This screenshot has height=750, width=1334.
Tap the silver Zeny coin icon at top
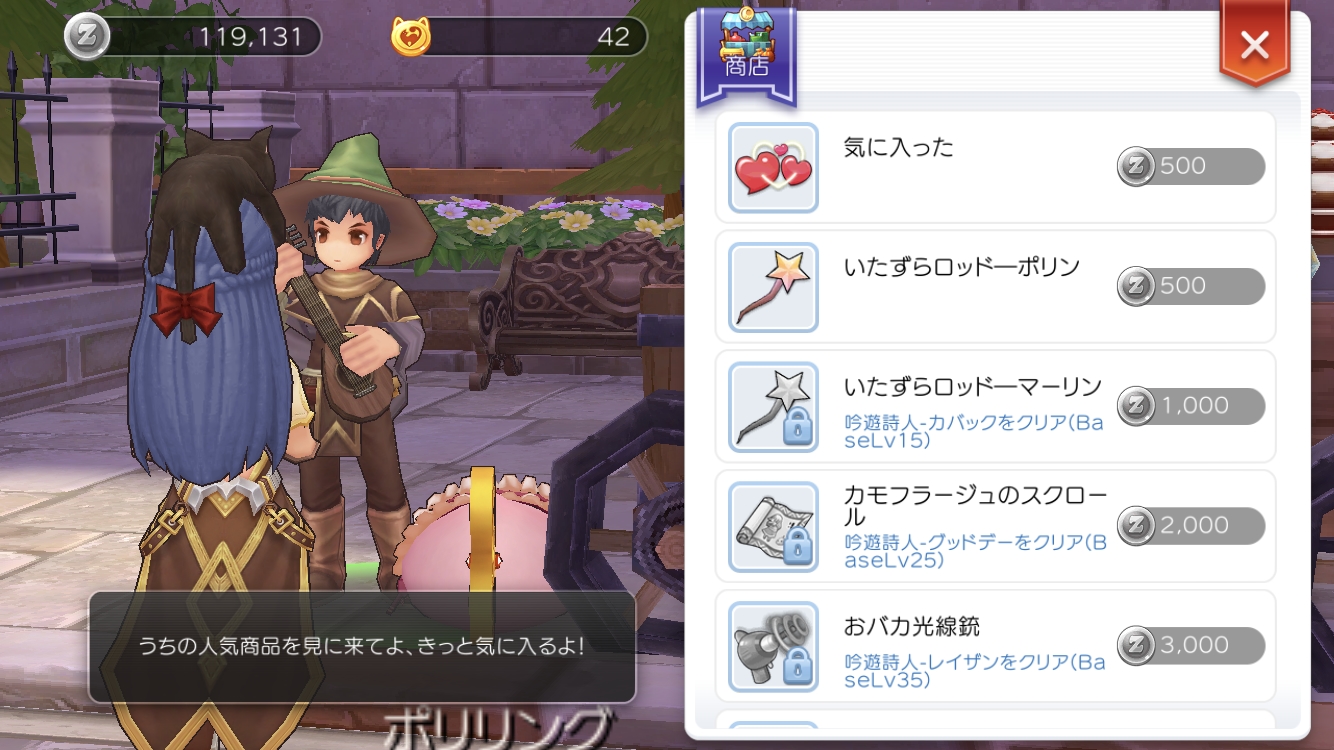coord(86,37)
